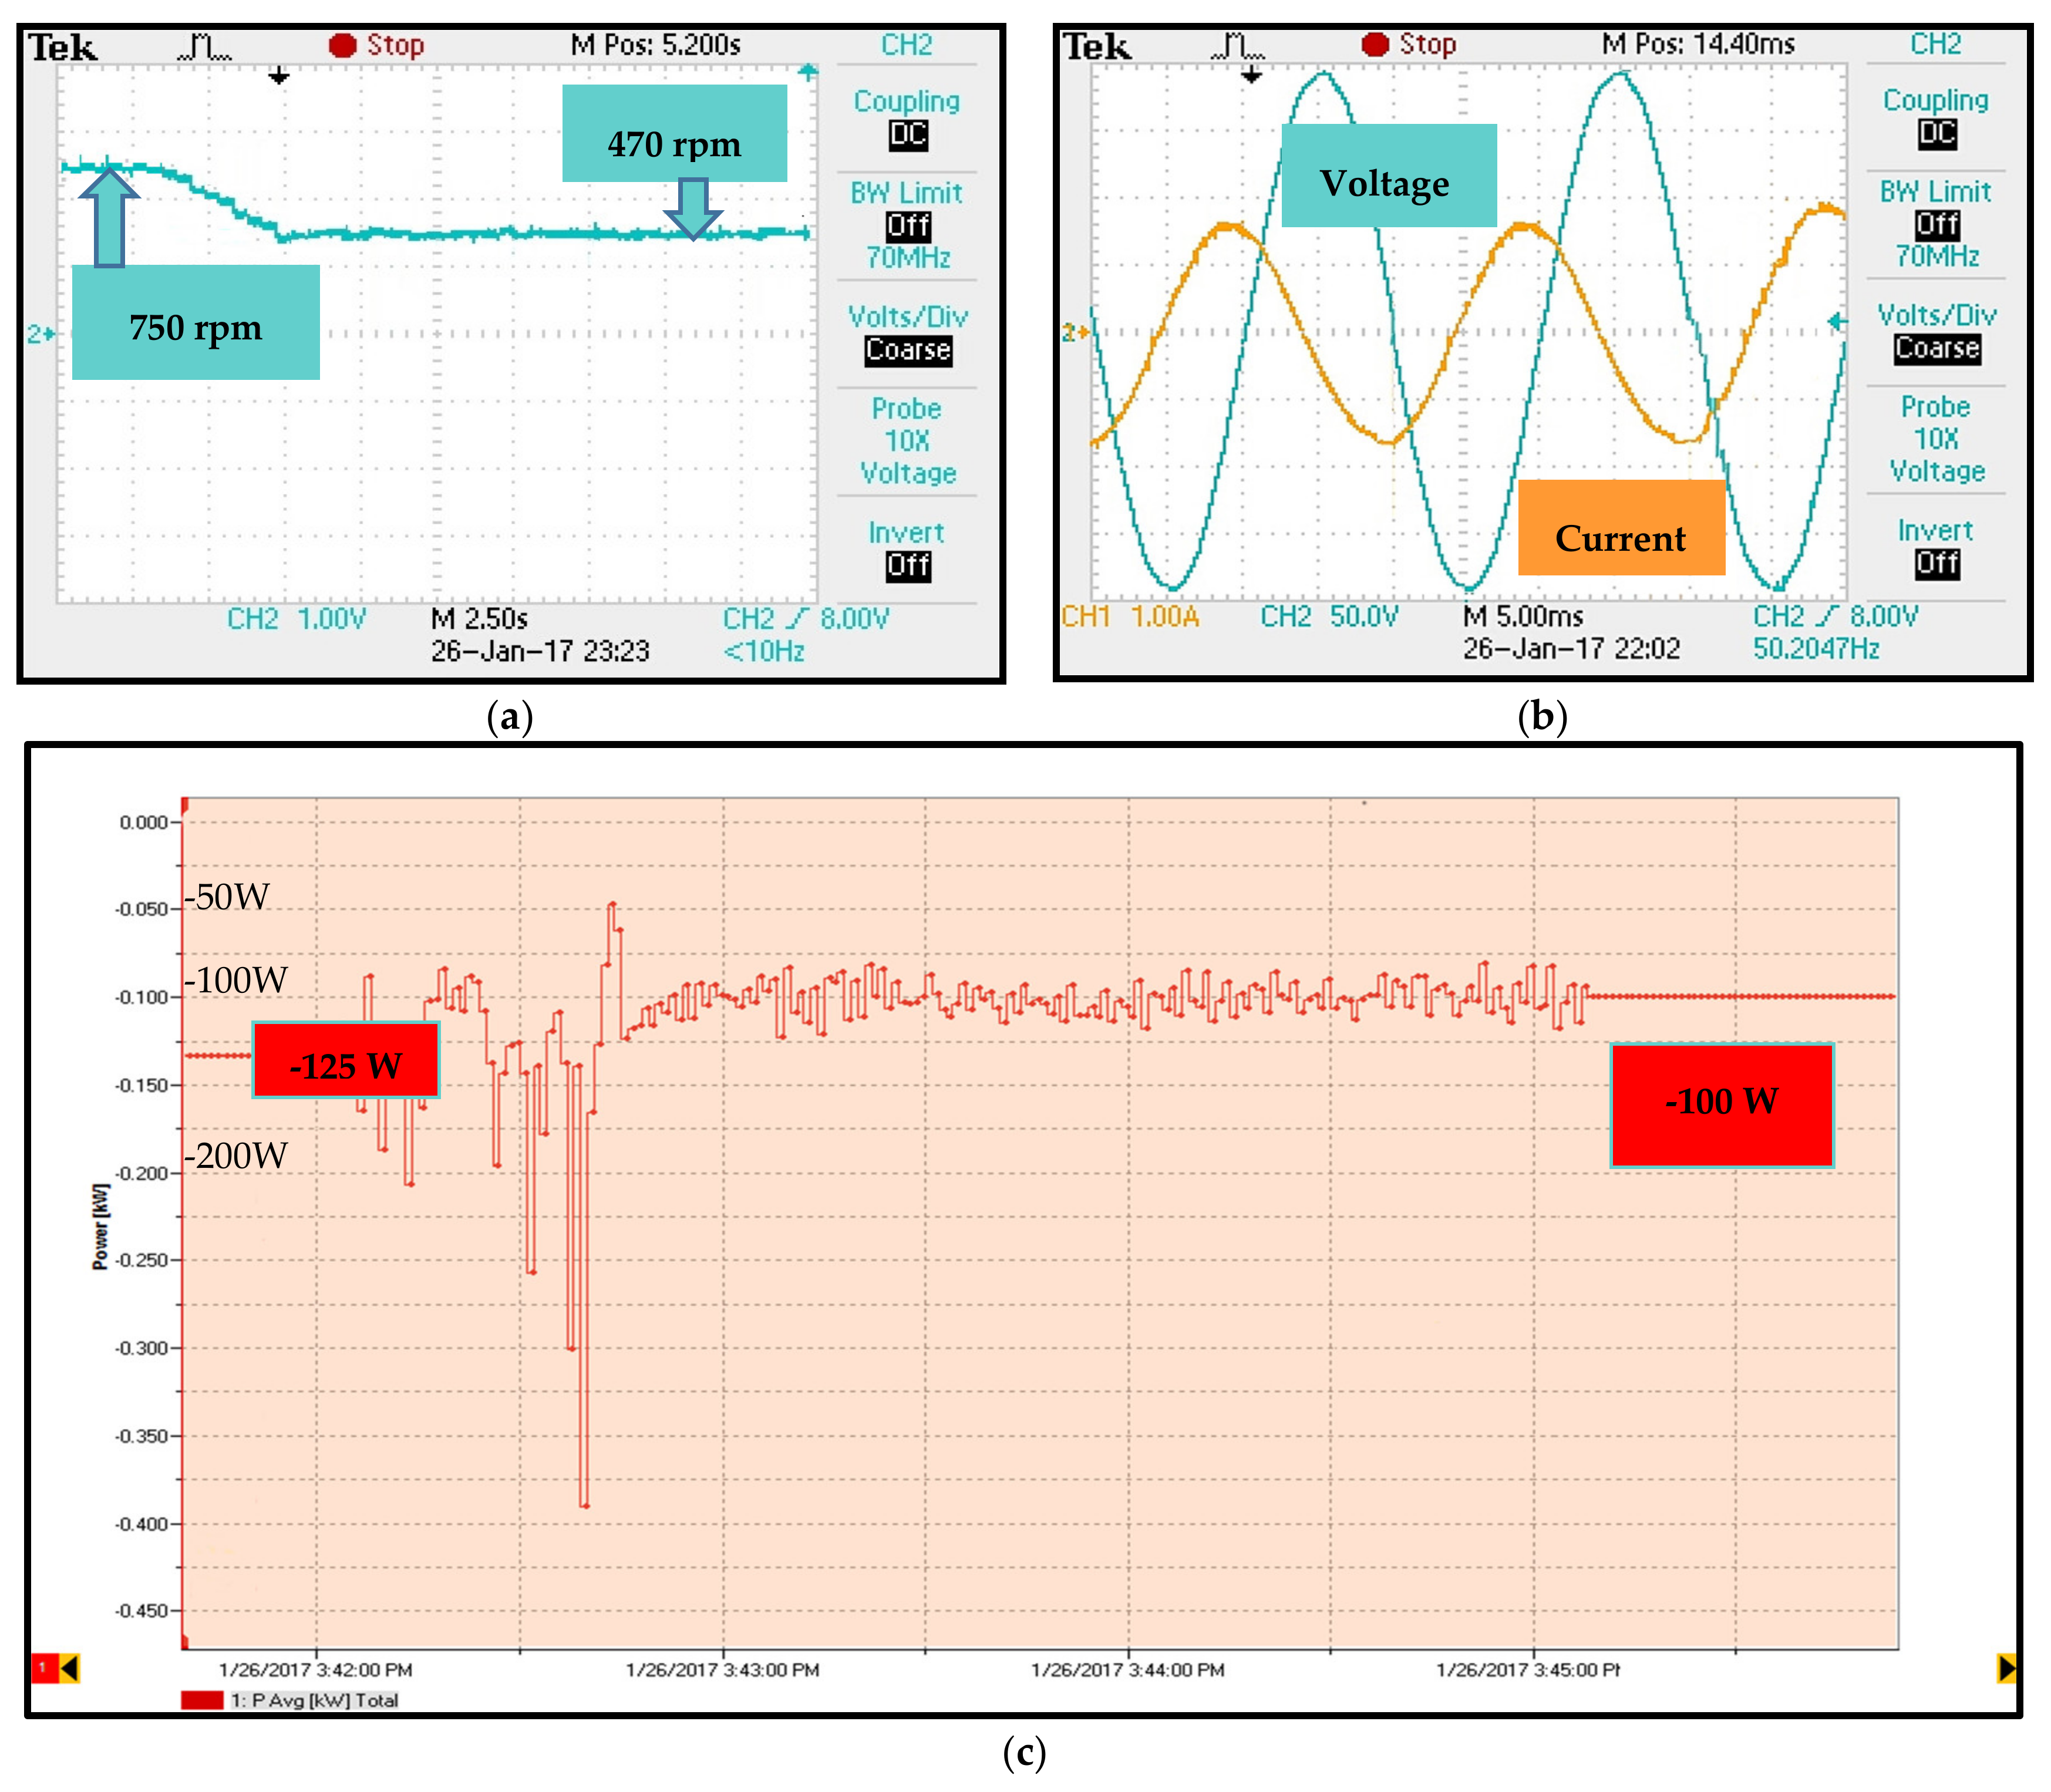Select CH2 menu header on left scope
Image resolution: width=2051 pixels, height=1792 pixels.
point(906,45)
